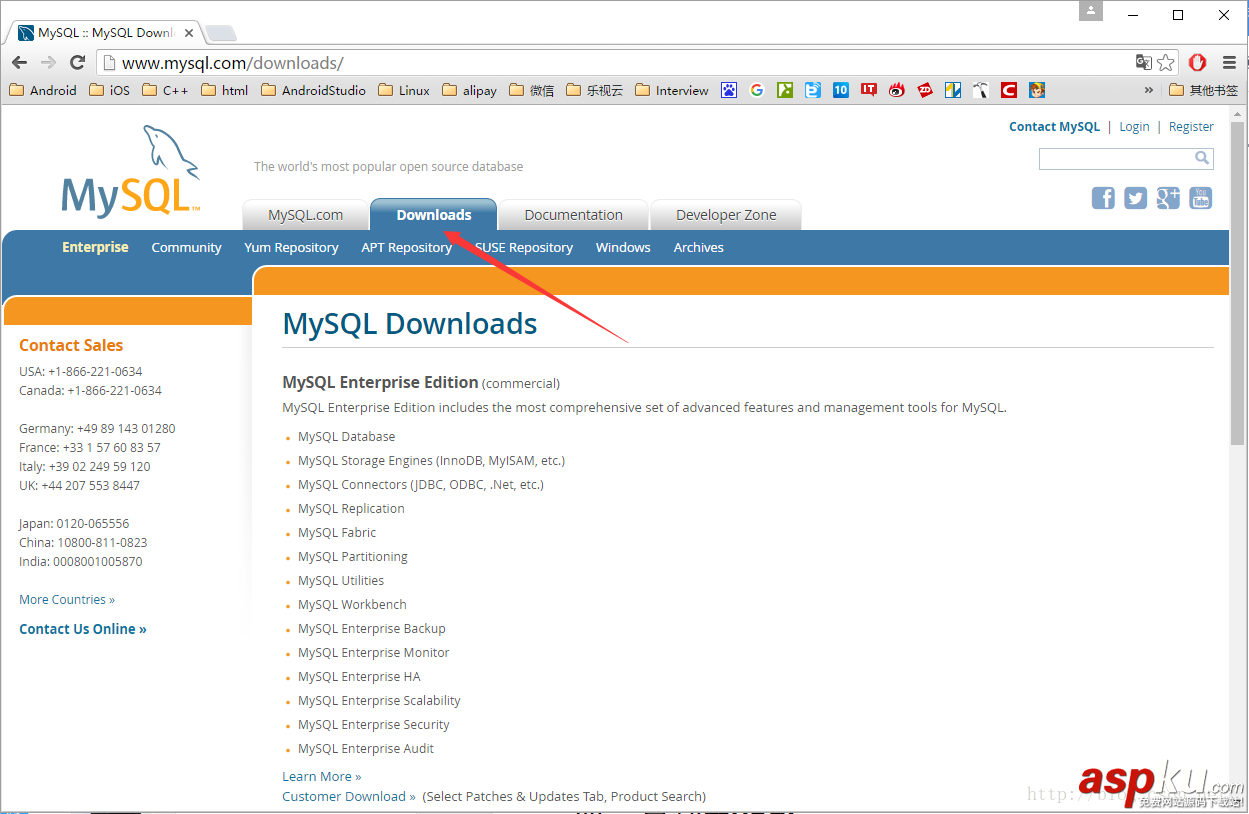The height and width of the screenshot is (814, 1249).
Task: Click the Register link
Action: pos(1191,127)
